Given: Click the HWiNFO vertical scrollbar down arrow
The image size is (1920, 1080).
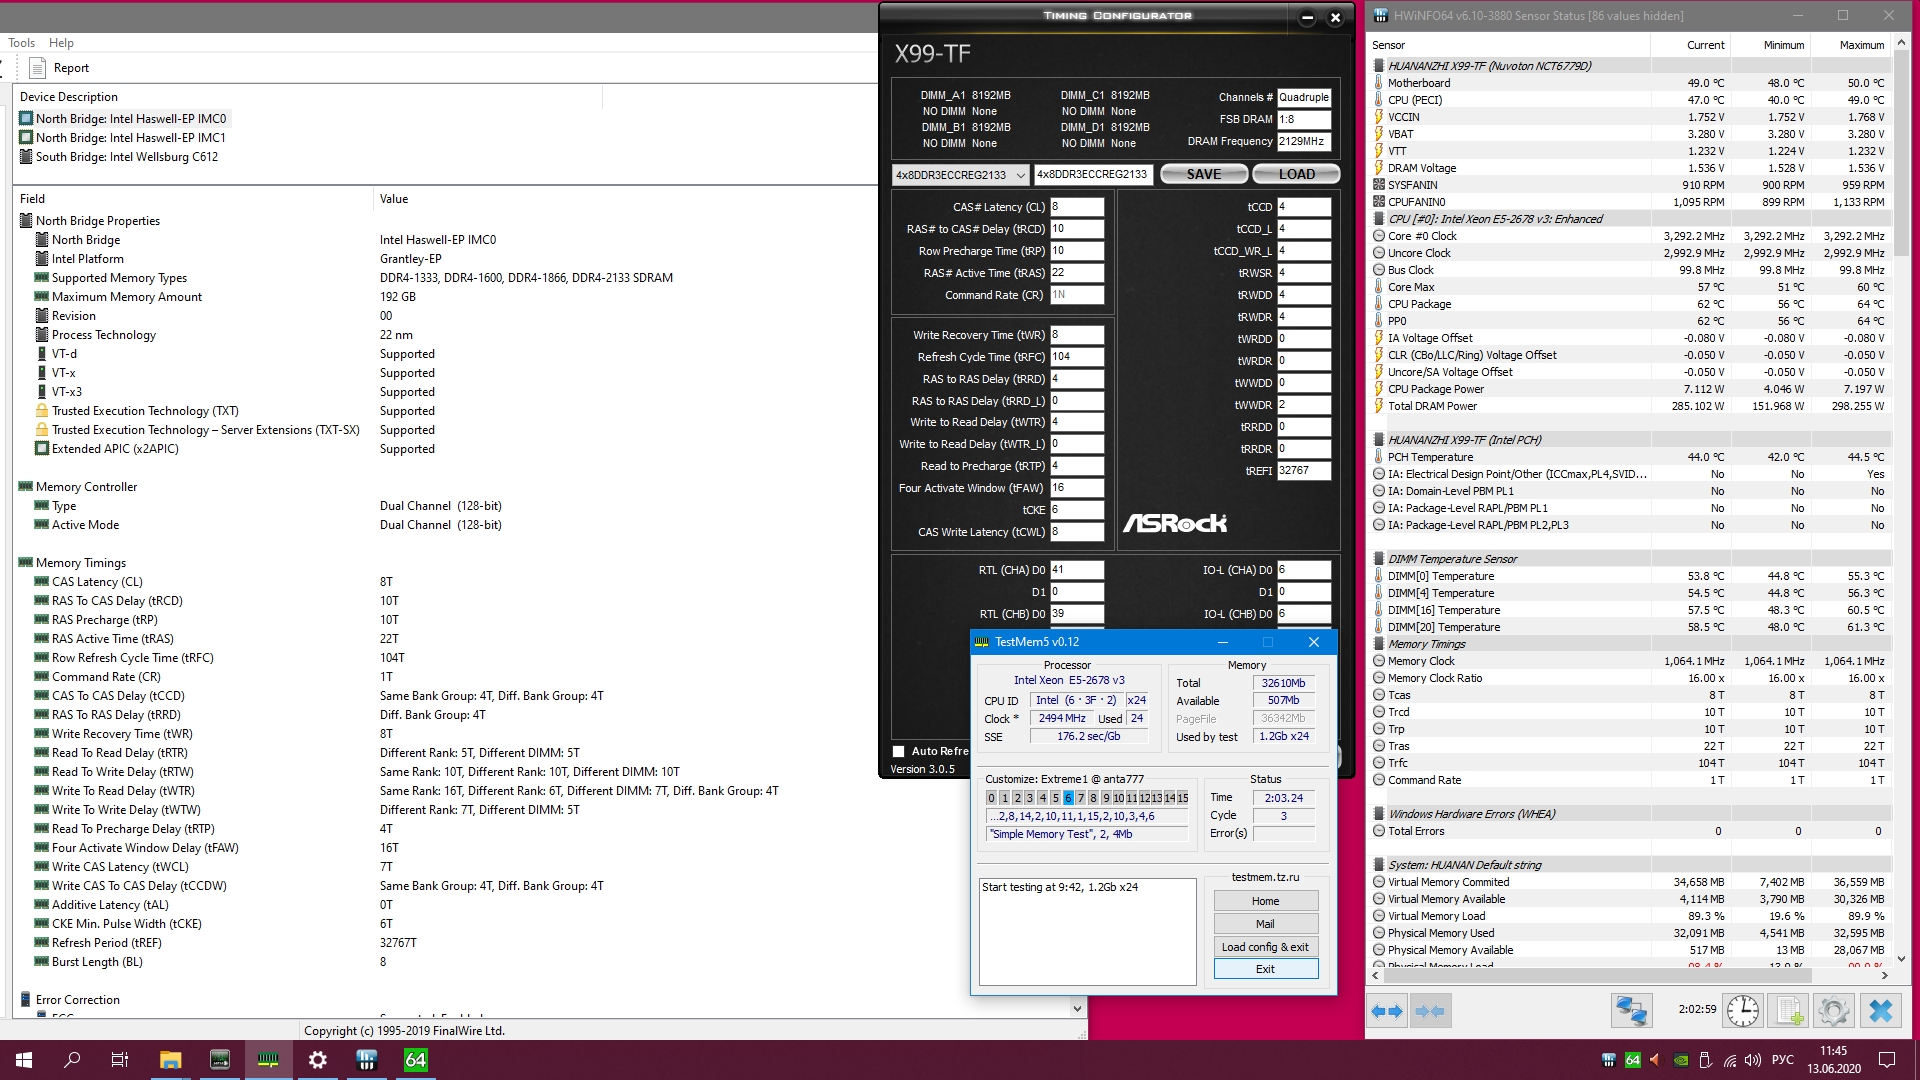Looking at the screenshot, I should [1901, 958].
